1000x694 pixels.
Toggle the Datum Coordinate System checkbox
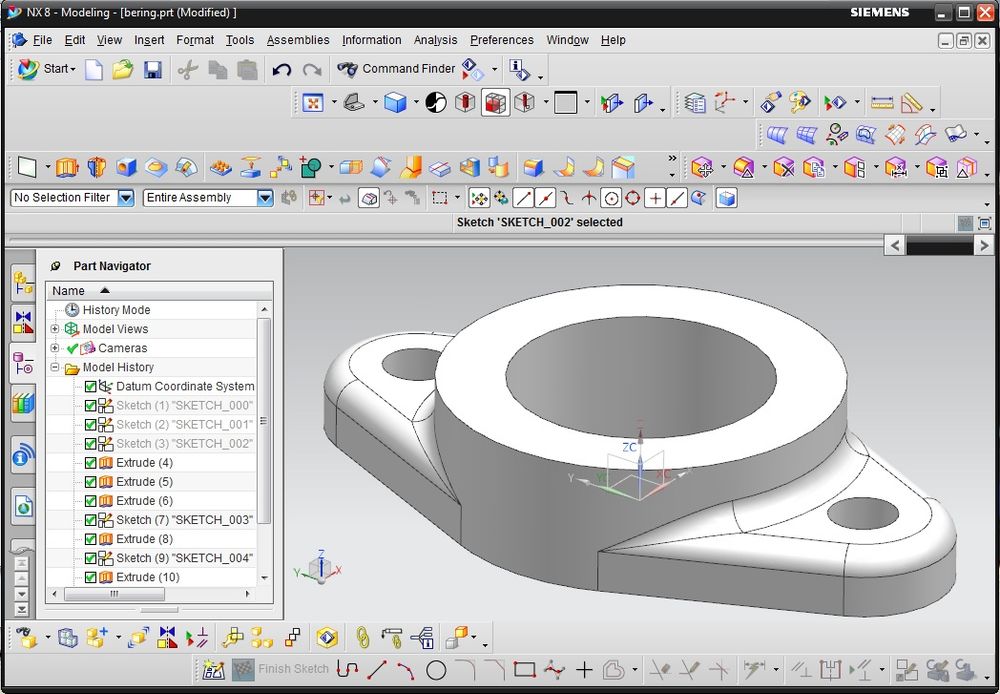91,387
